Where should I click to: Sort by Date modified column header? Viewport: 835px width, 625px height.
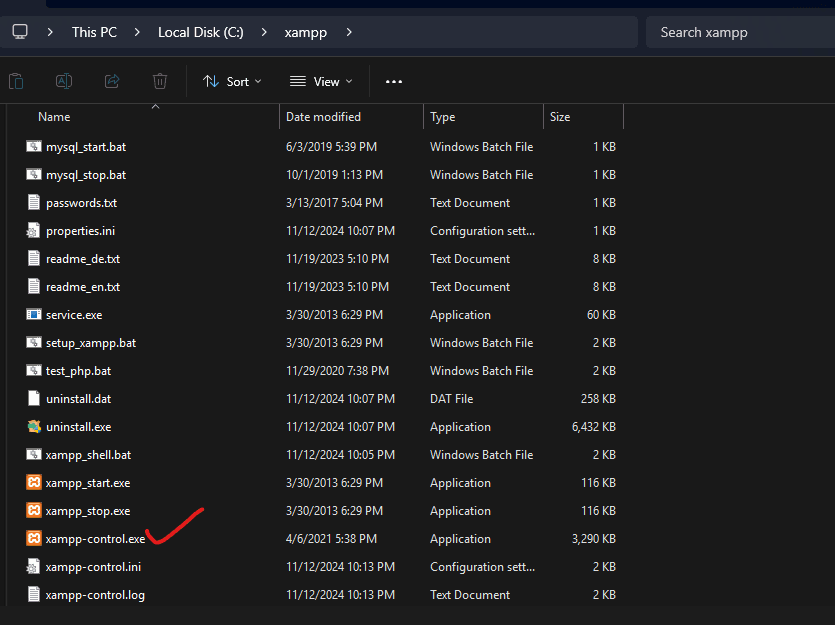click(x=323, y=117)
